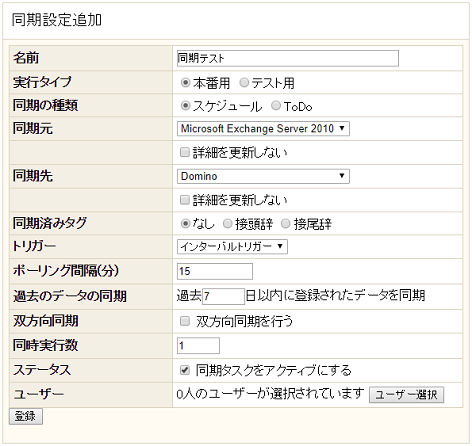
Task: Check 詳細を更新しない under 同期元
Action: (185, 152)
